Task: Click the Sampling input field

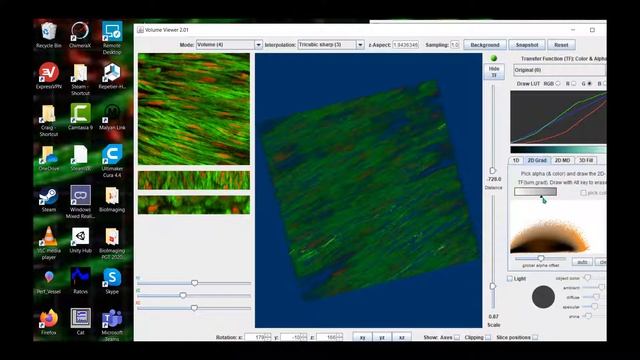Action: pos(455,45)
